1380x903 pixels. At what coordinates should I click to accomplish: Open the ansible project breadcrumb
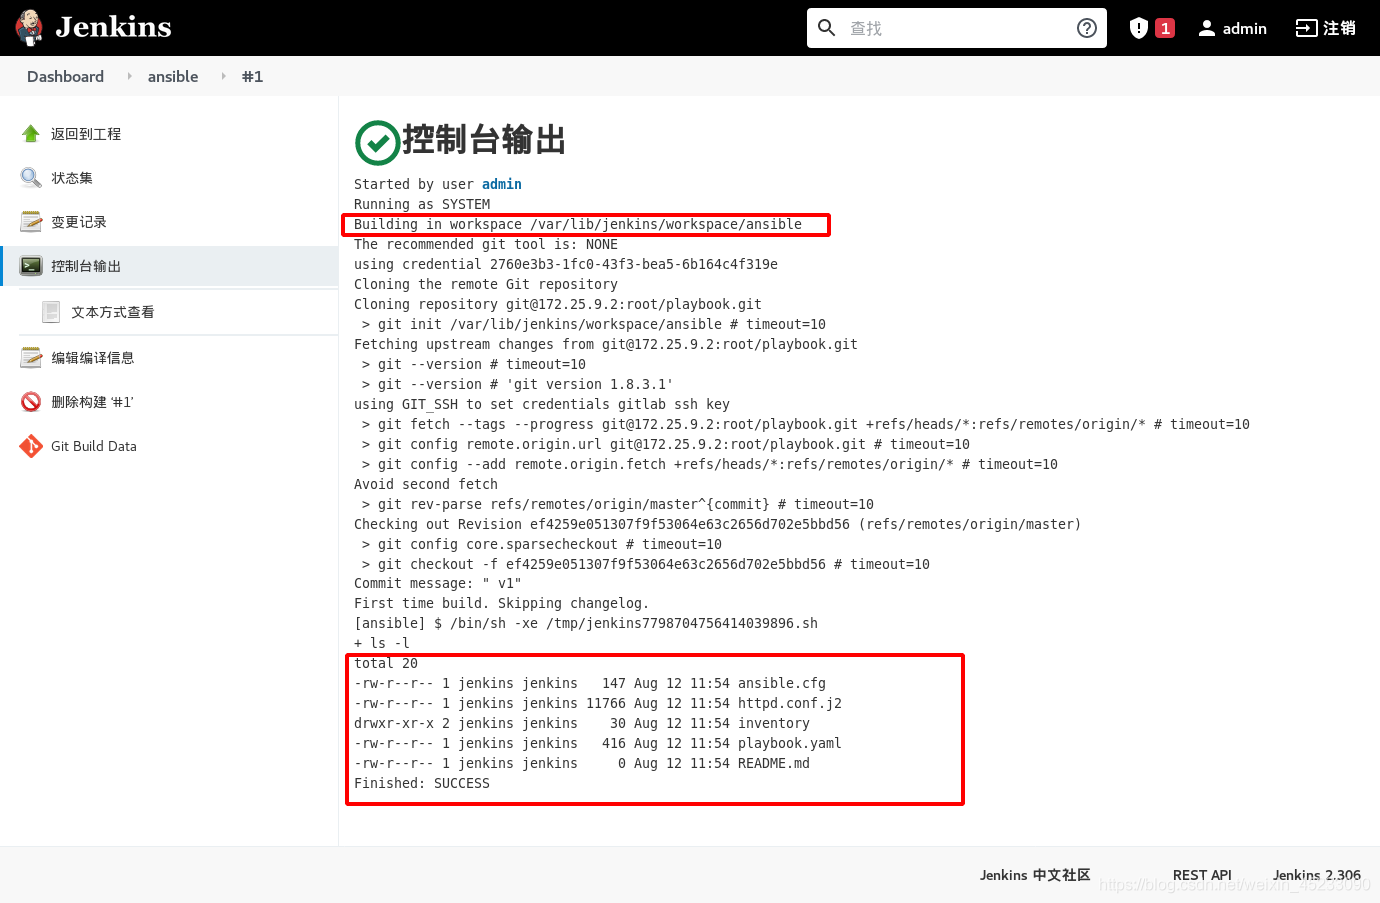click(173, 76)
